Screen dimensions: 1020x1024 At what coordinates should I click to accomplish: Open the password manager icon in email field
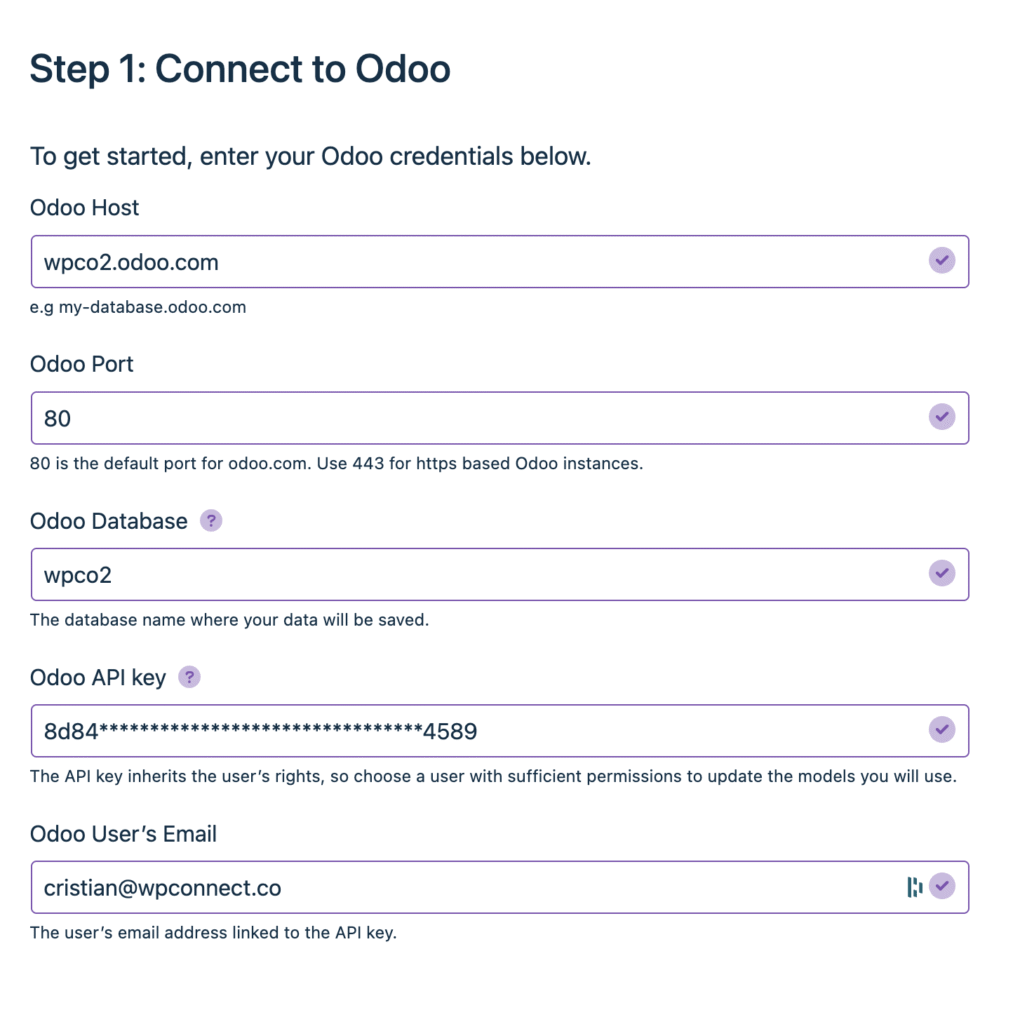coord(914,886)
